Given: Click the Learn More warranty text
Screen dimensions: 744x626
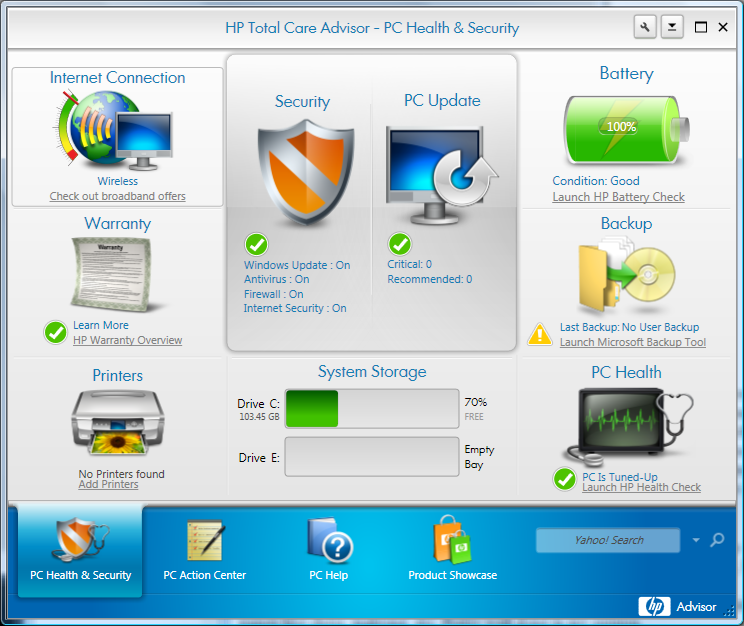Looking at the screenshot, I should [101, 325].
